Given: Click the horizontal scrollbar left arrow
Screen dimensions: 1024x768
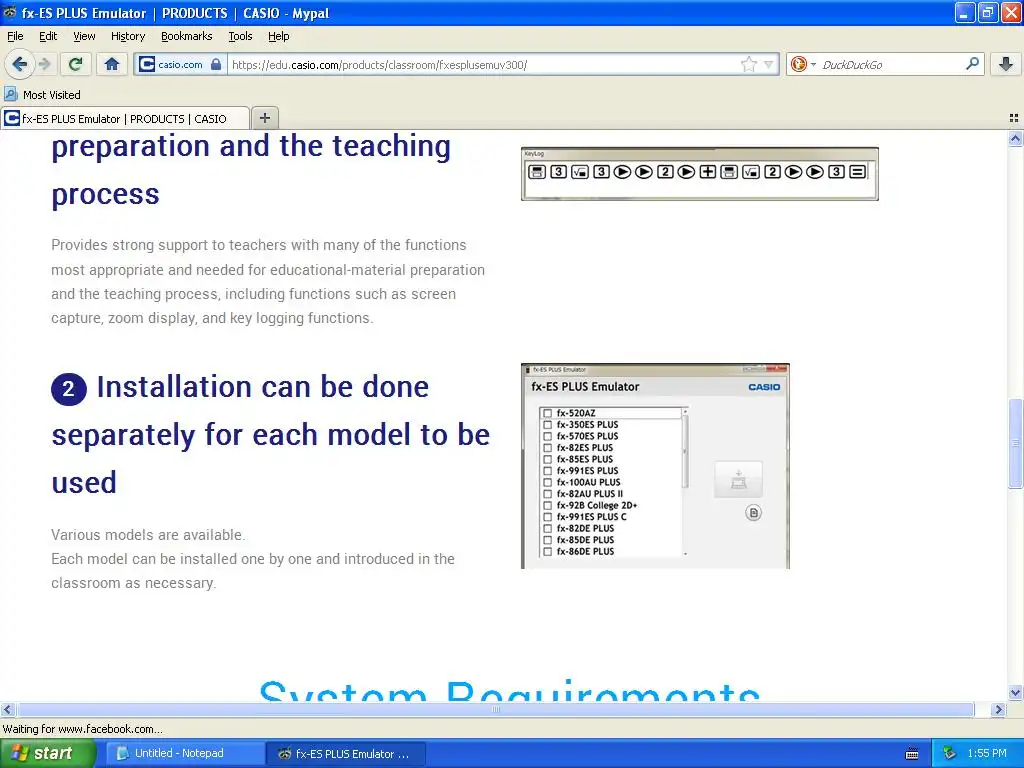Looking at the screenshot, I should [7, 709].
